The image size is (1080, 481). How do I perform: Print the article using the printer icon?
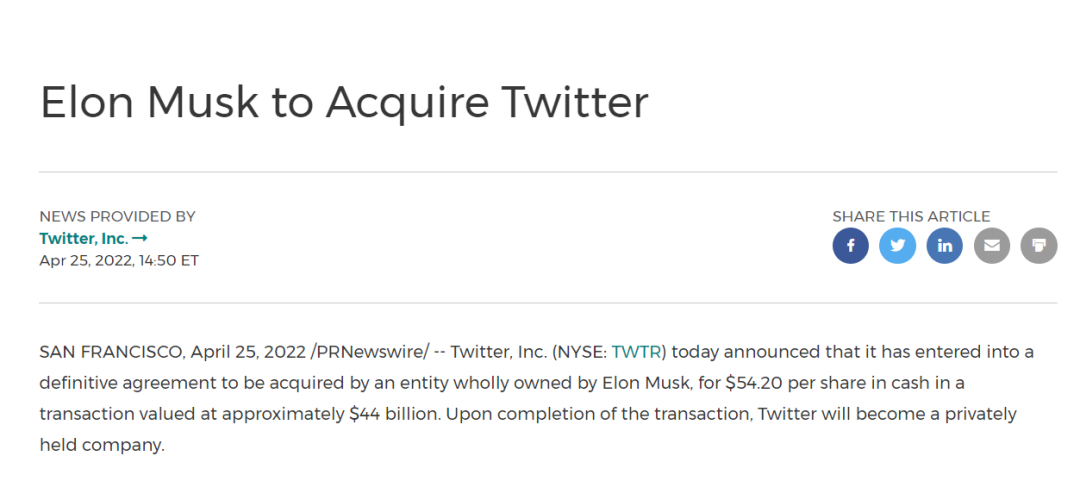(1038, 245)
